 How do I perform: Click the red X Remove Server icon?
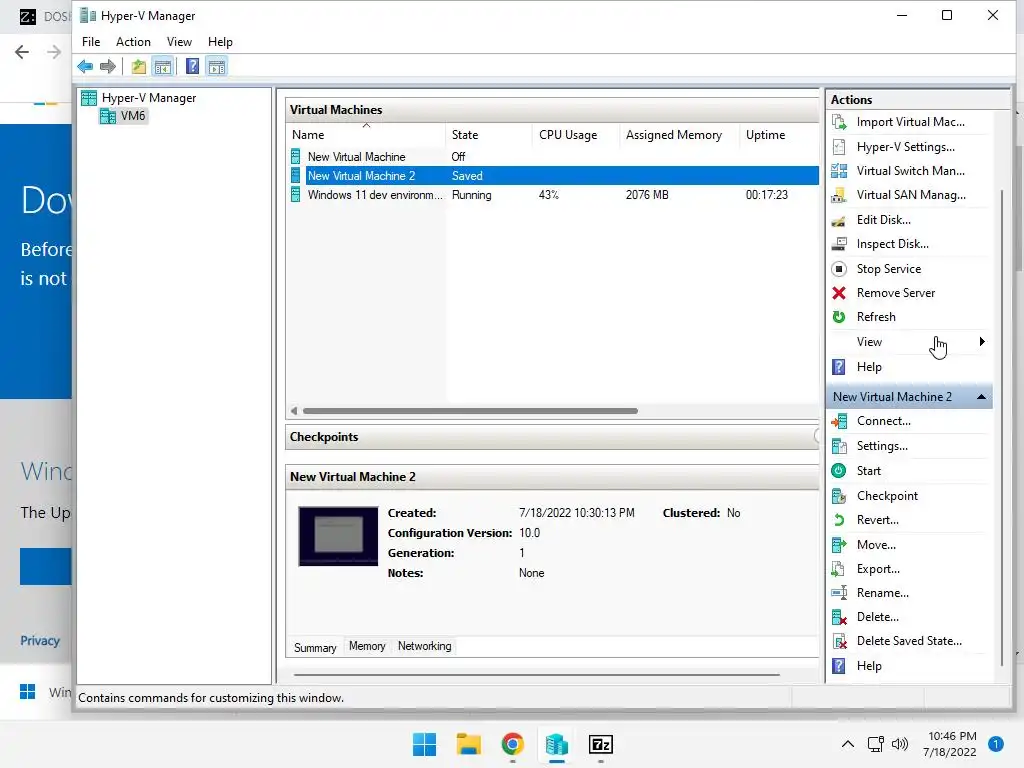[839, 293]
